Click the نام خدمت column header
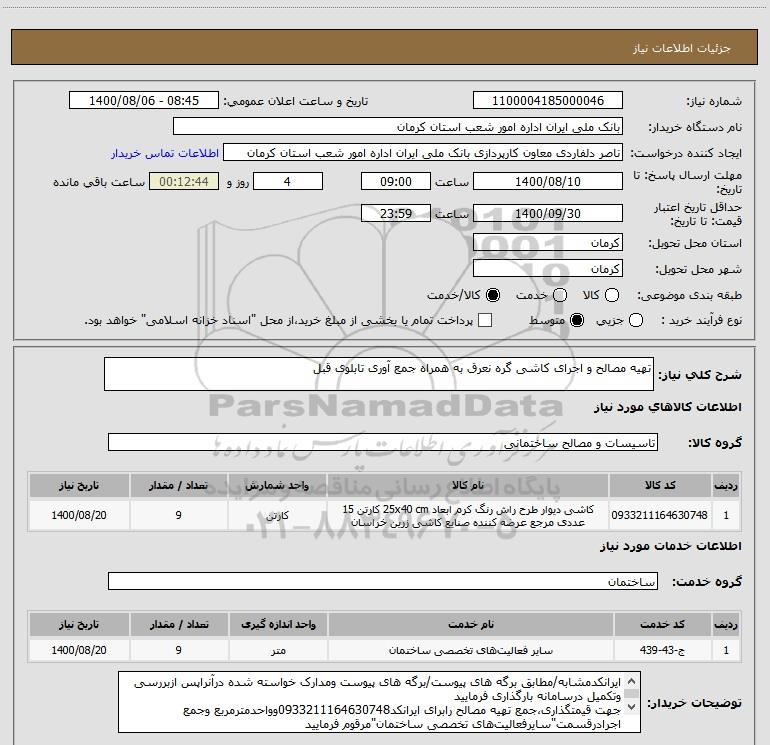The width and height of the screenshot is (770, 745). (x=470, y=624)
